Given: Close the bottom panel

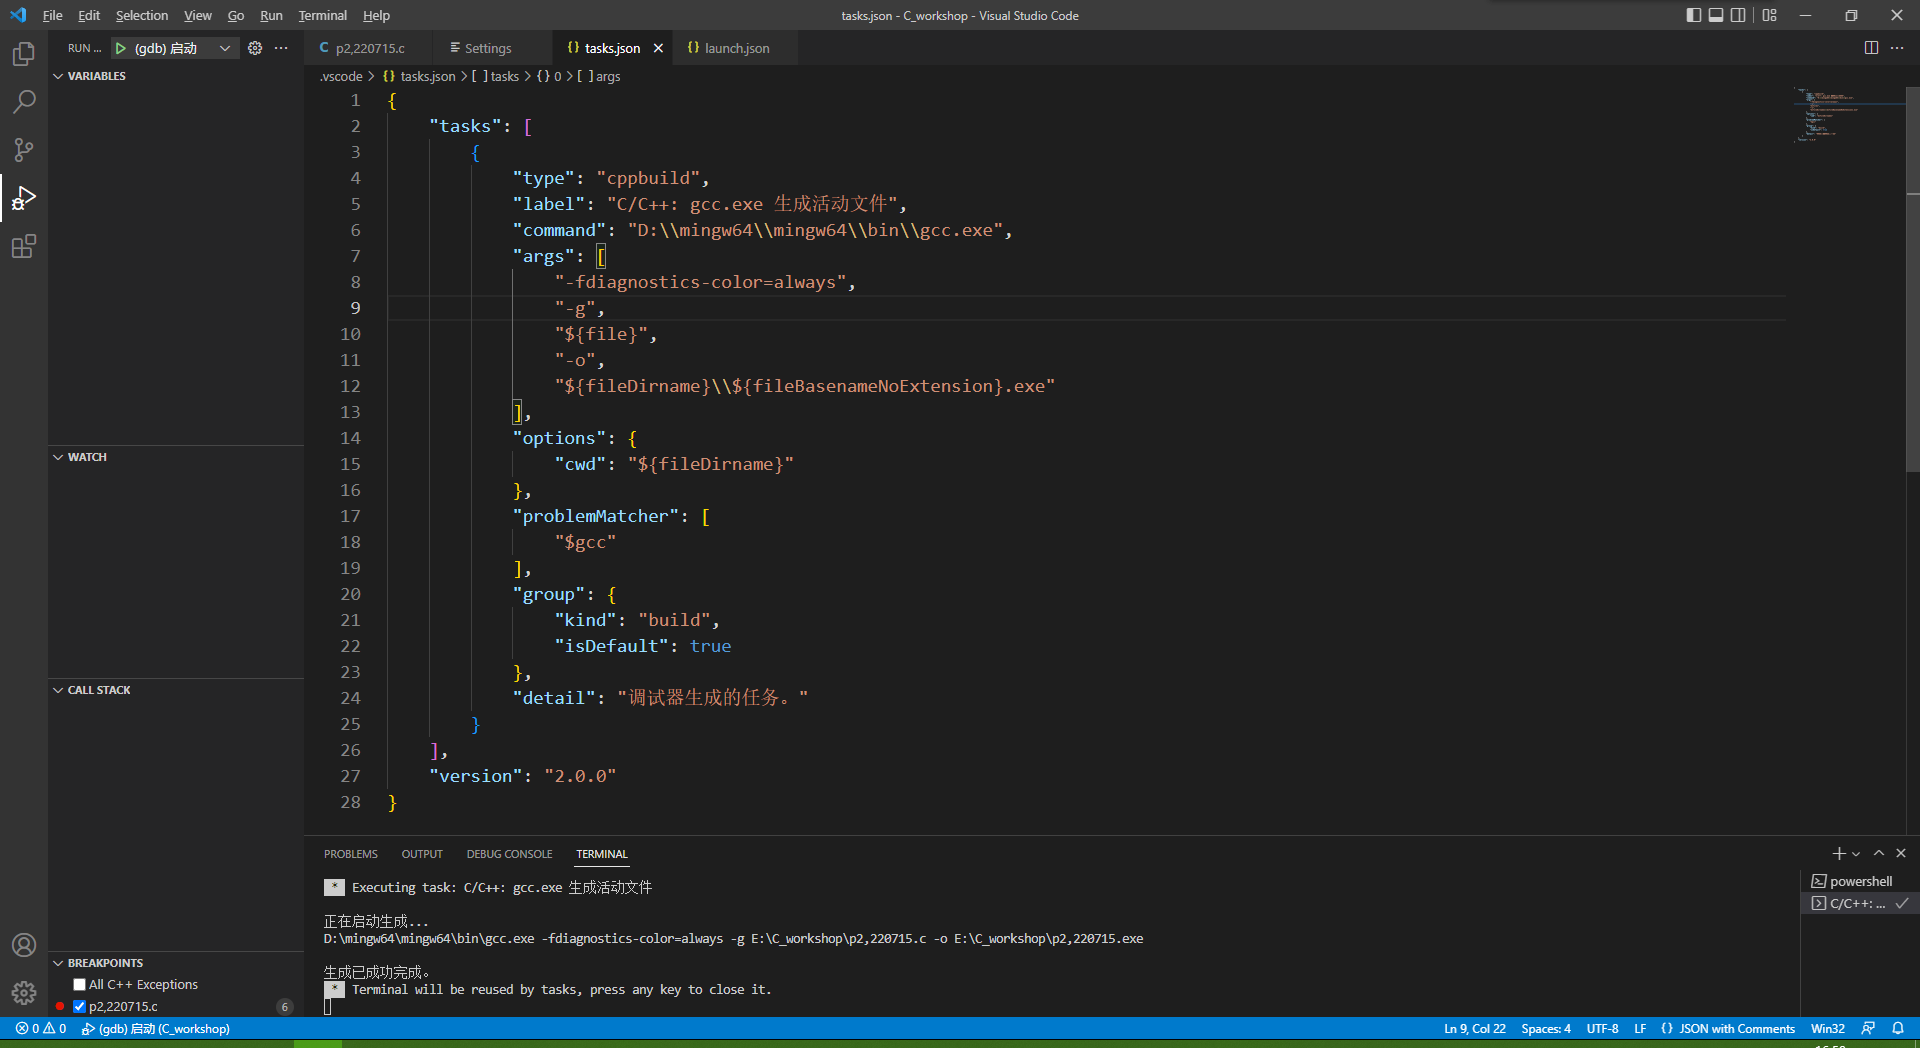Looking at the screenshot, I should 1901,853.
